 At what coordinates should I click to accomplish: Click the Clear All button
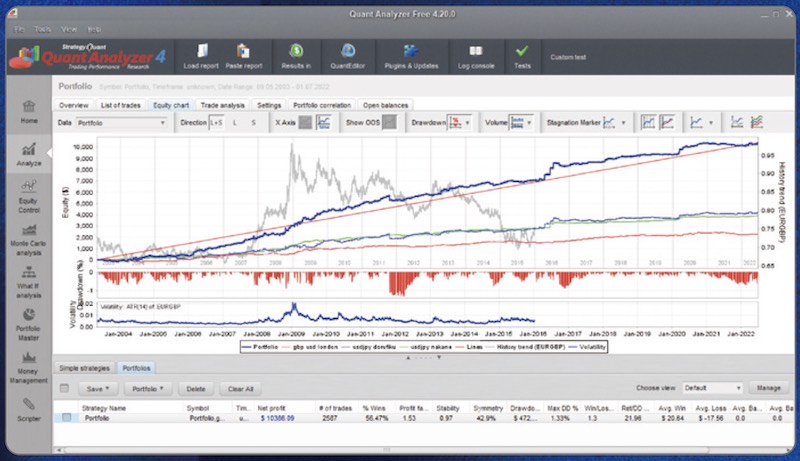click(239, 388)
